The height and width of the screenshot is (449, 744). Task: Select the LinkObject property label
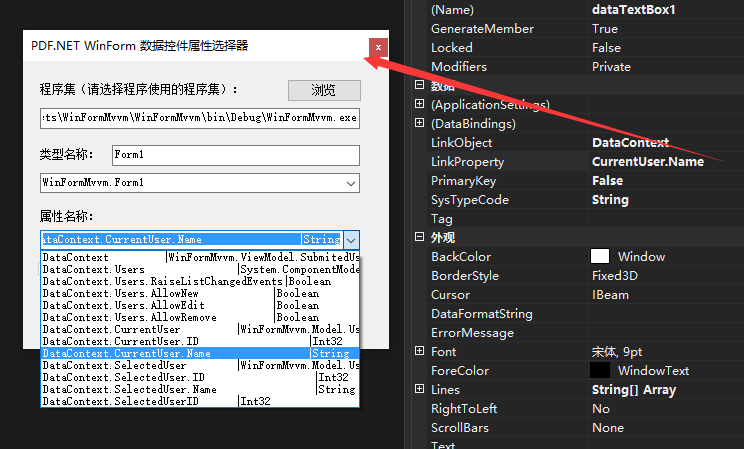461,143
